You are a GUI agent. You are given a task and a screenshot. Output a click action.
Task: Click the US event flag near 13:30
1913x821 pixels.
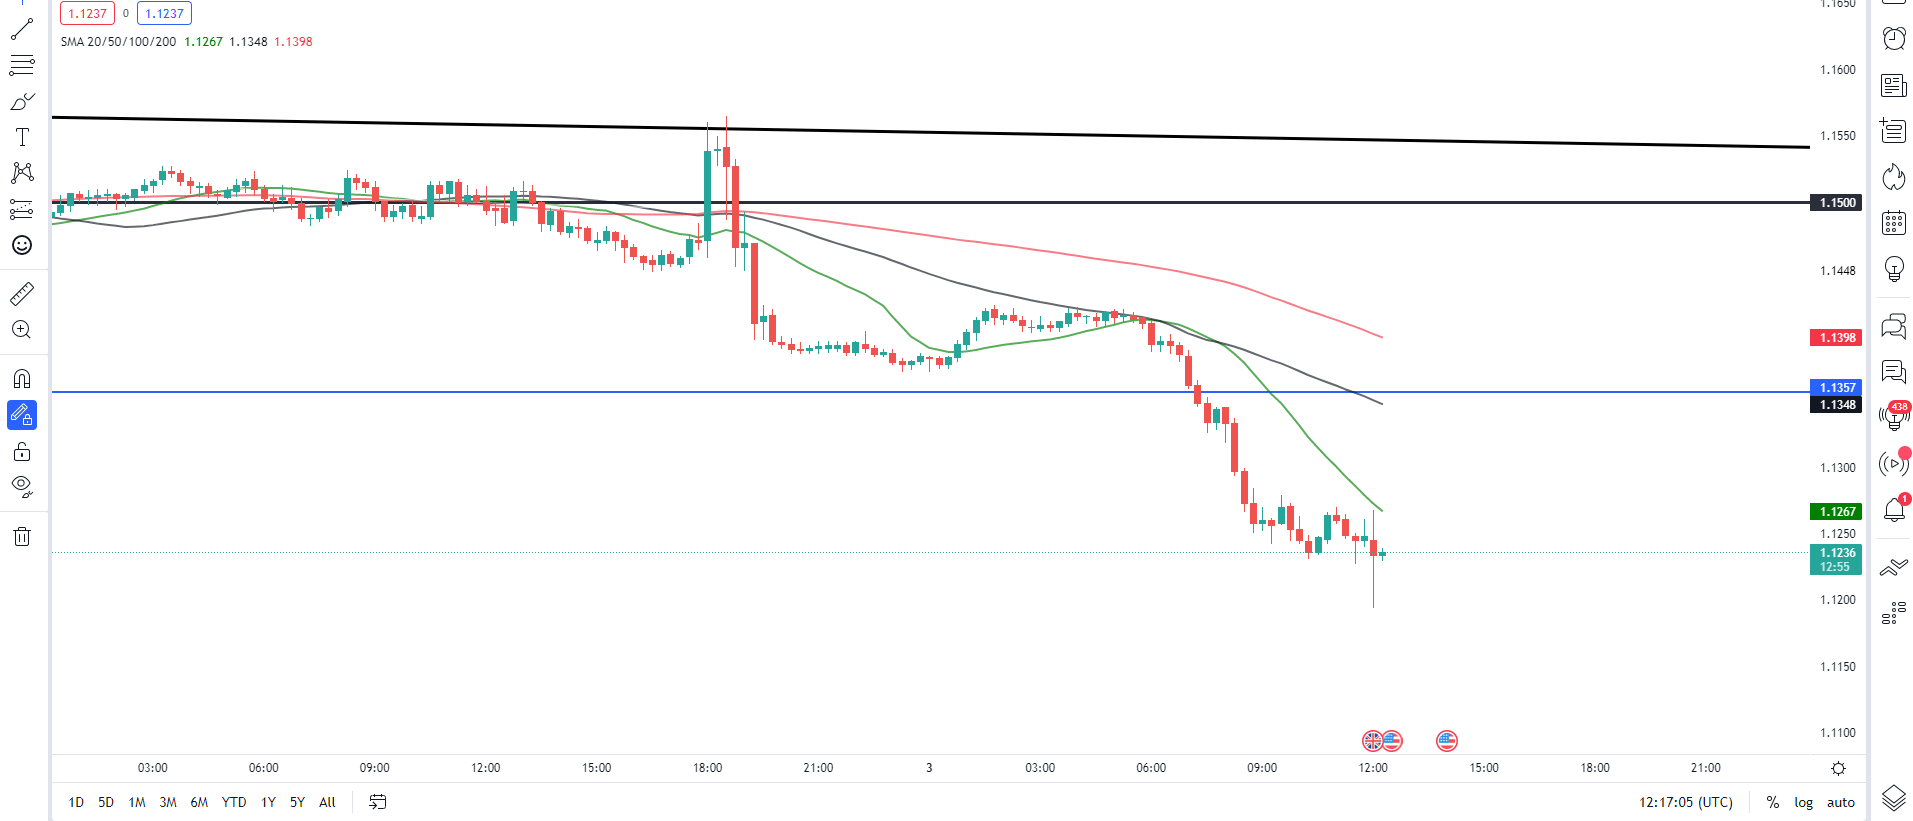1447,741
